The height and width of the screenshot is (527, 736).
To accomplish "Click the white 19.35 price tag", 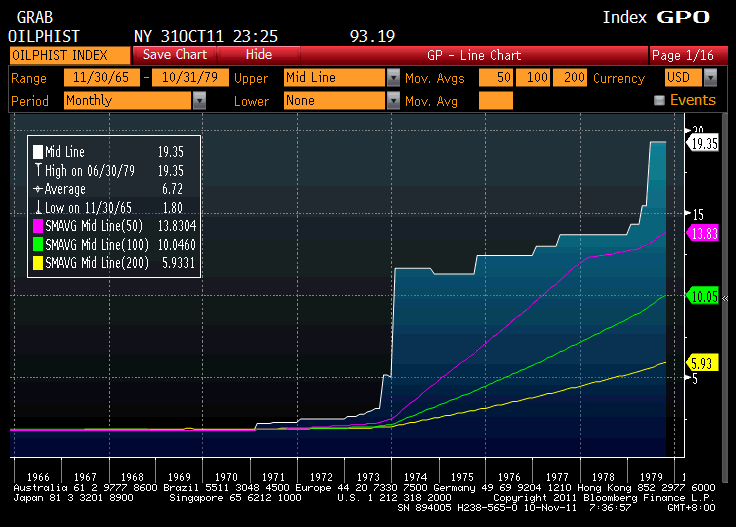I will (703, 144).
